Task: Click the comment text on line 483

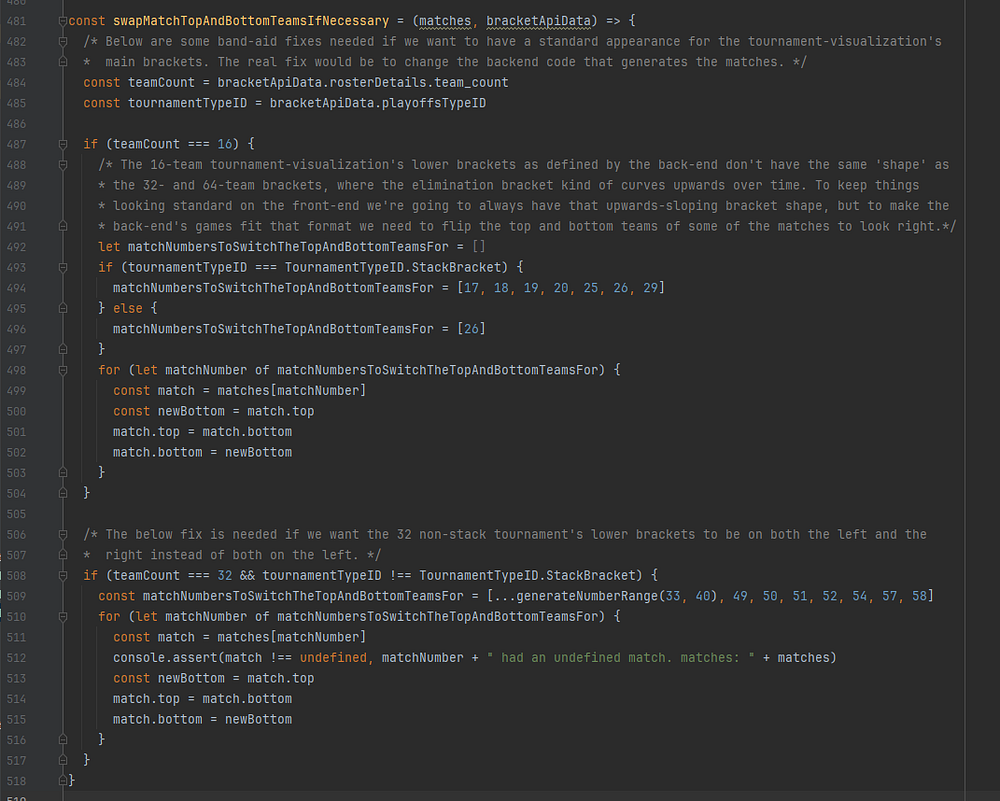Action: tap(445, 62)
